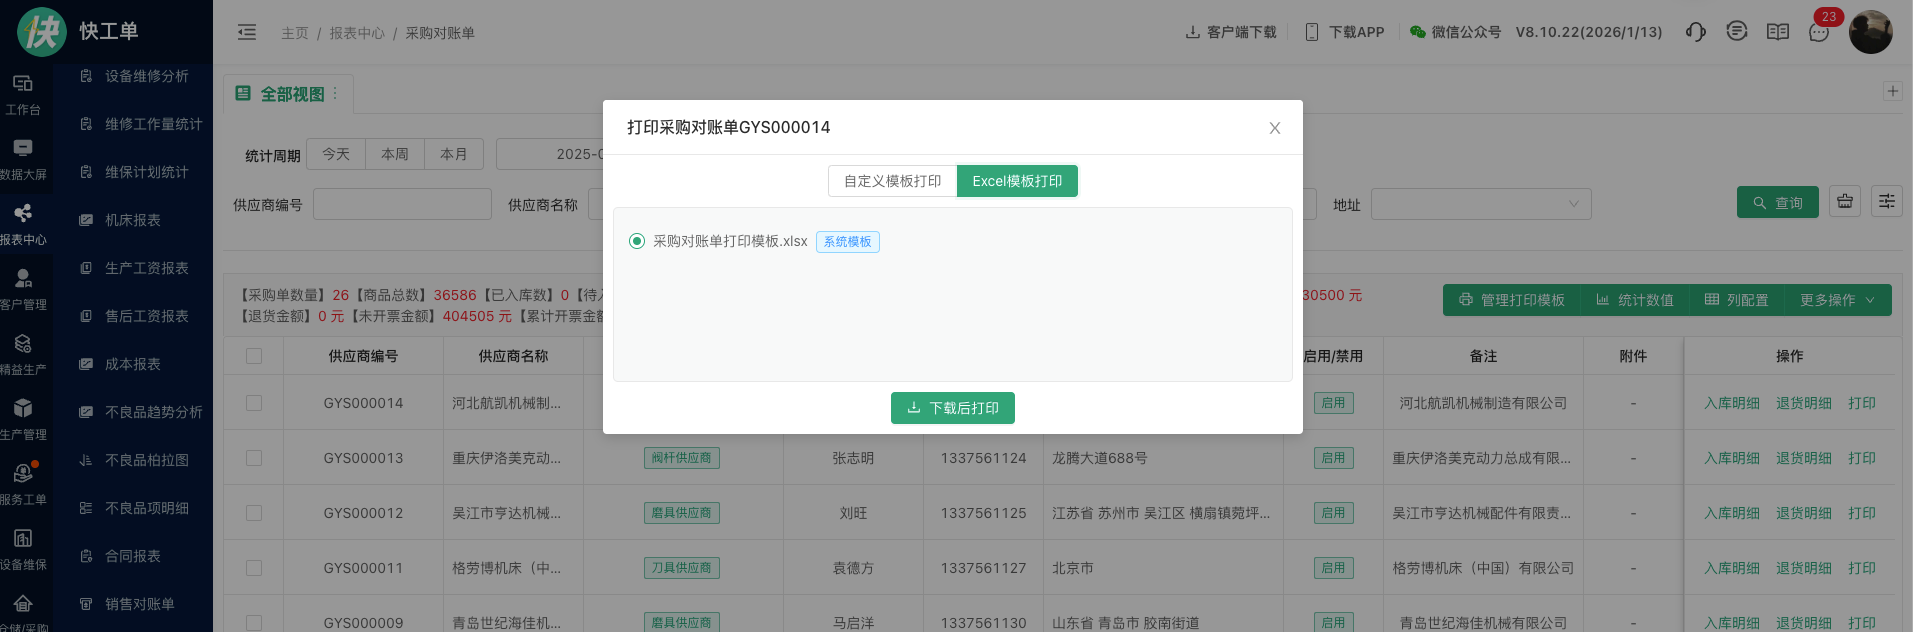This screenshot has height=632, width=1913.
Task: Collapse the sidebar menu using hamburger icon
Action: (247, 33)
